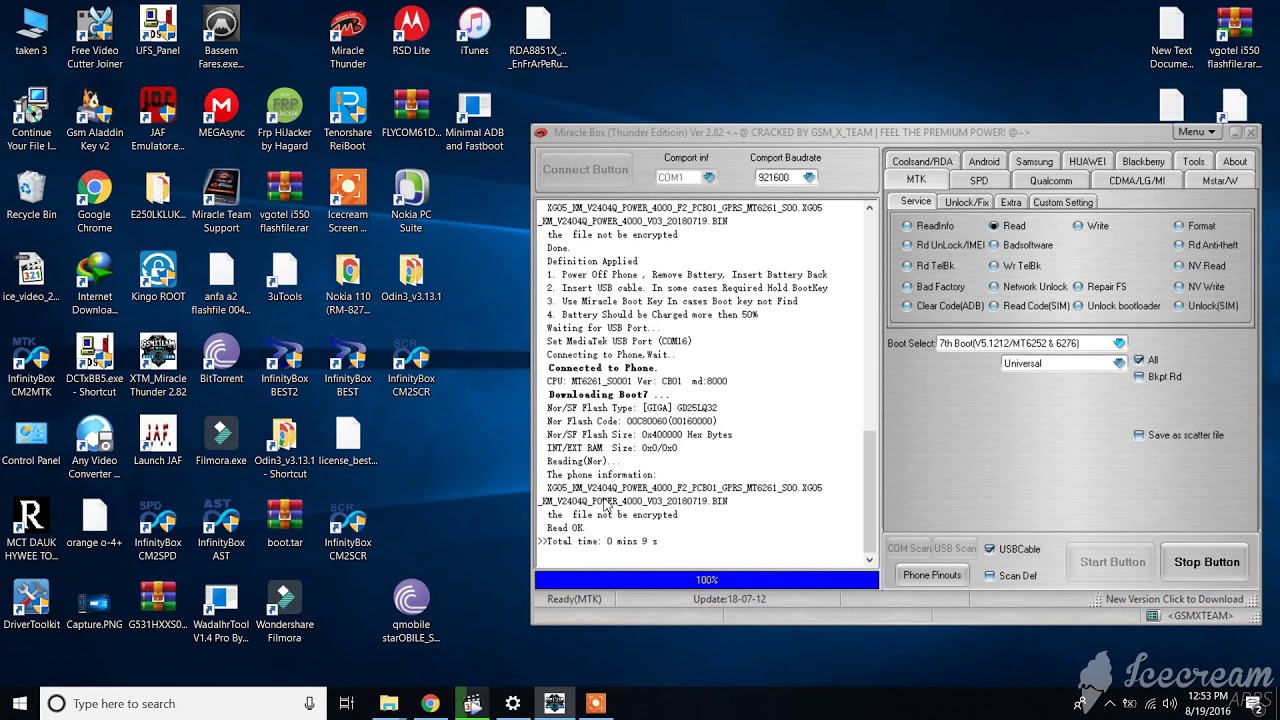Select the Write radio option
This screenshot has width=1280, height=720.
(1090, 226)
